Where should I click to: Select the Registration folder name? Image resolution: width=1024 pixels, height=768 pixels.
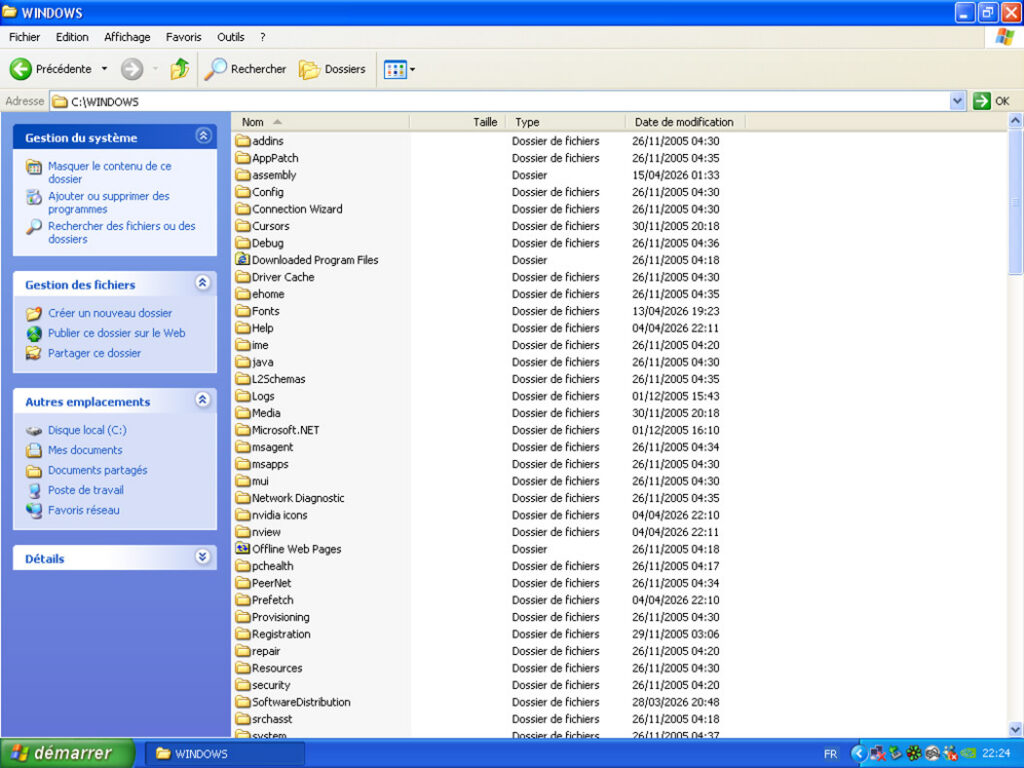click(x=281, y=634)
